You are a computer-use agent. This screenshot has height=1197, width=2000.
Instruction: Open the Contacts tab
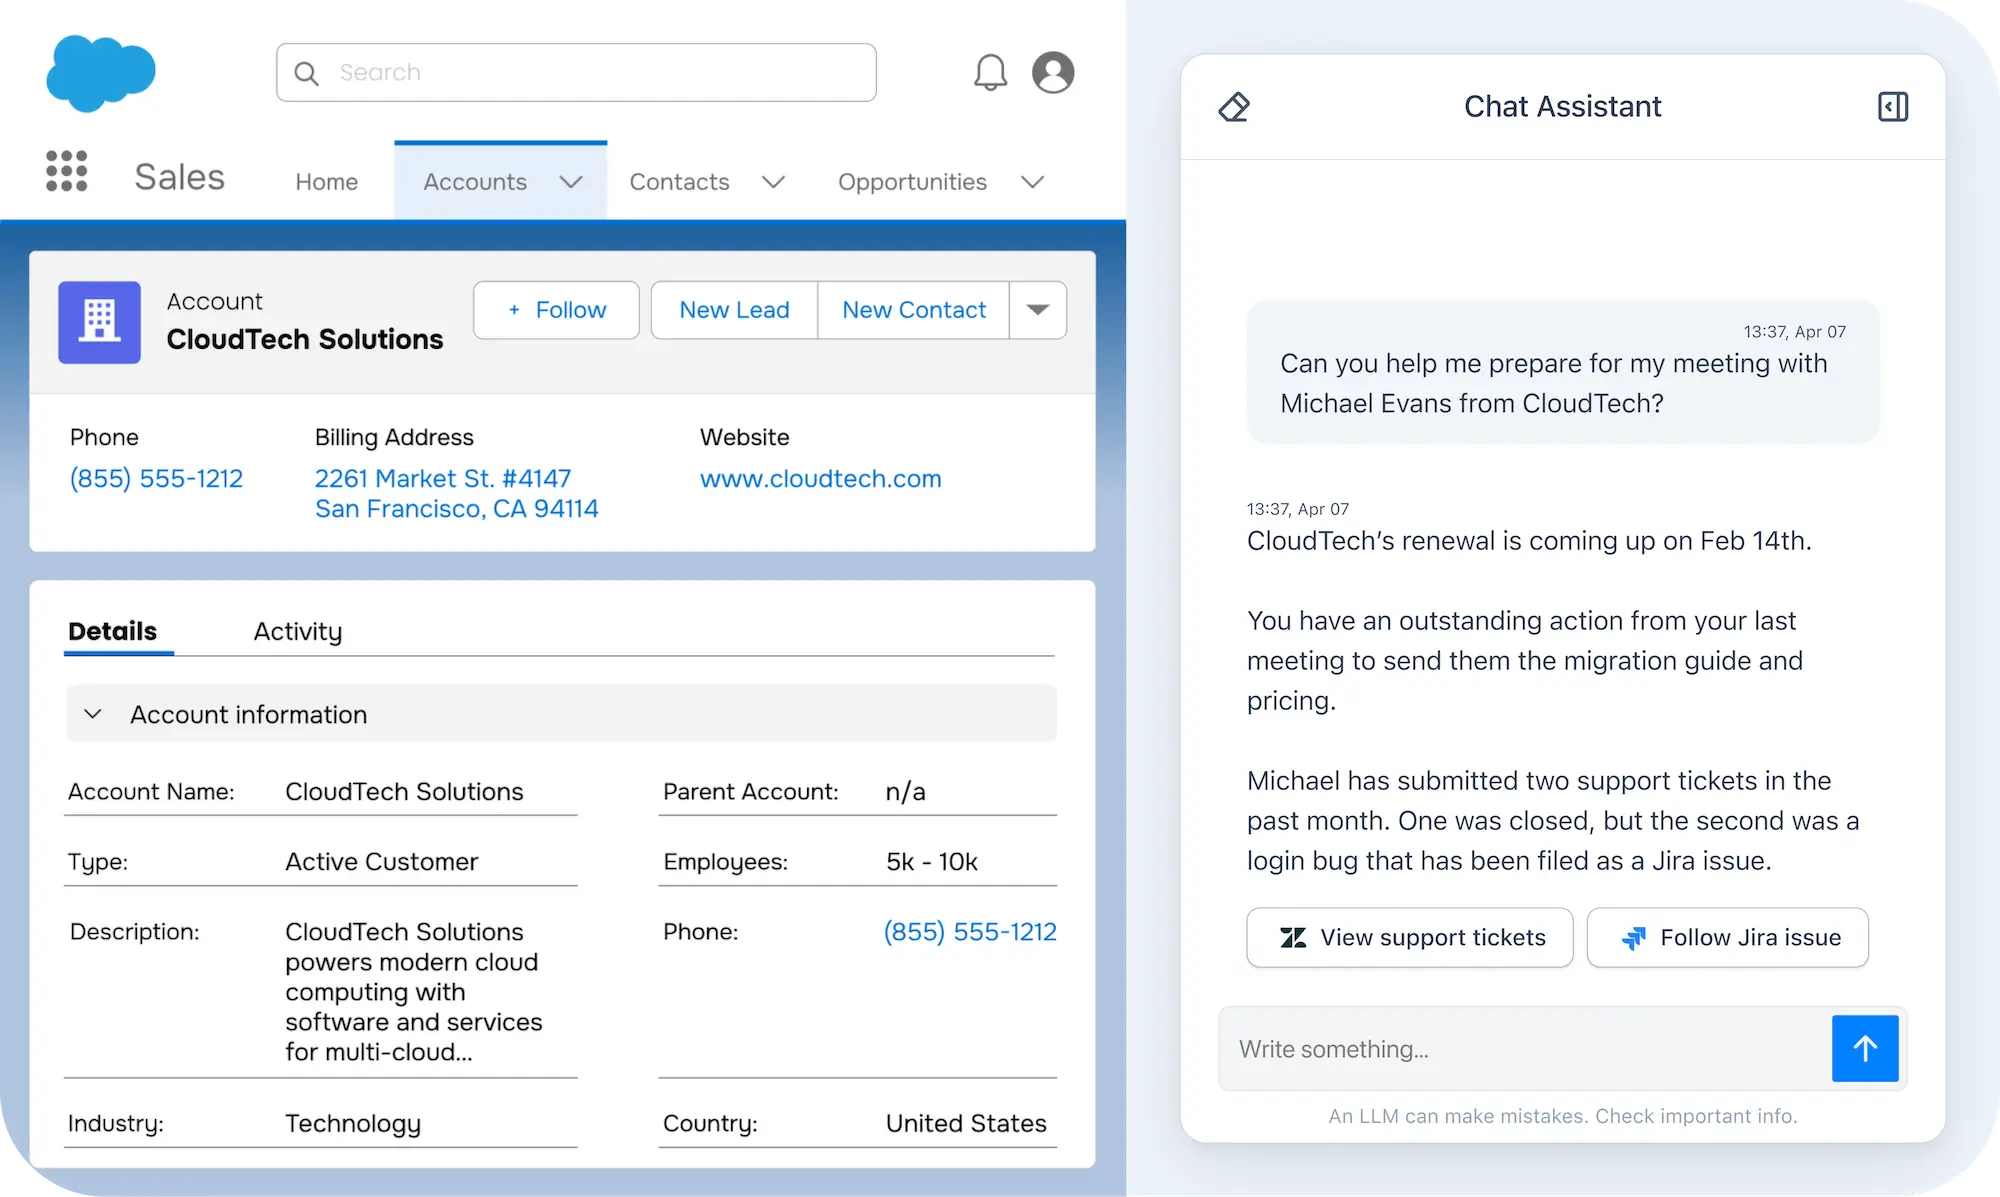pyautogui.click(x=679, y=182)
